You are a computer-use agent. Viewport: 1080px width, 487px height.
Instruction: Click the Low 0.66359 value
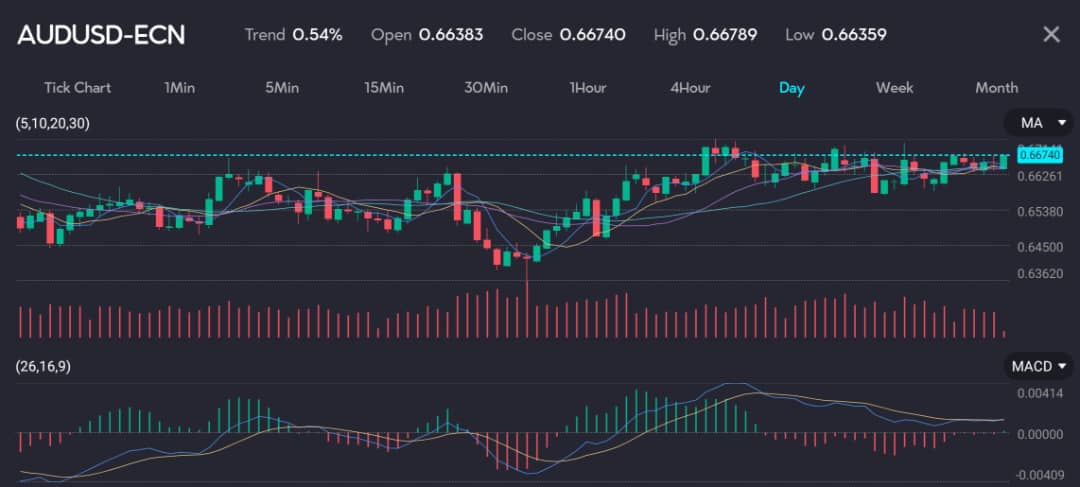[853, 35]
